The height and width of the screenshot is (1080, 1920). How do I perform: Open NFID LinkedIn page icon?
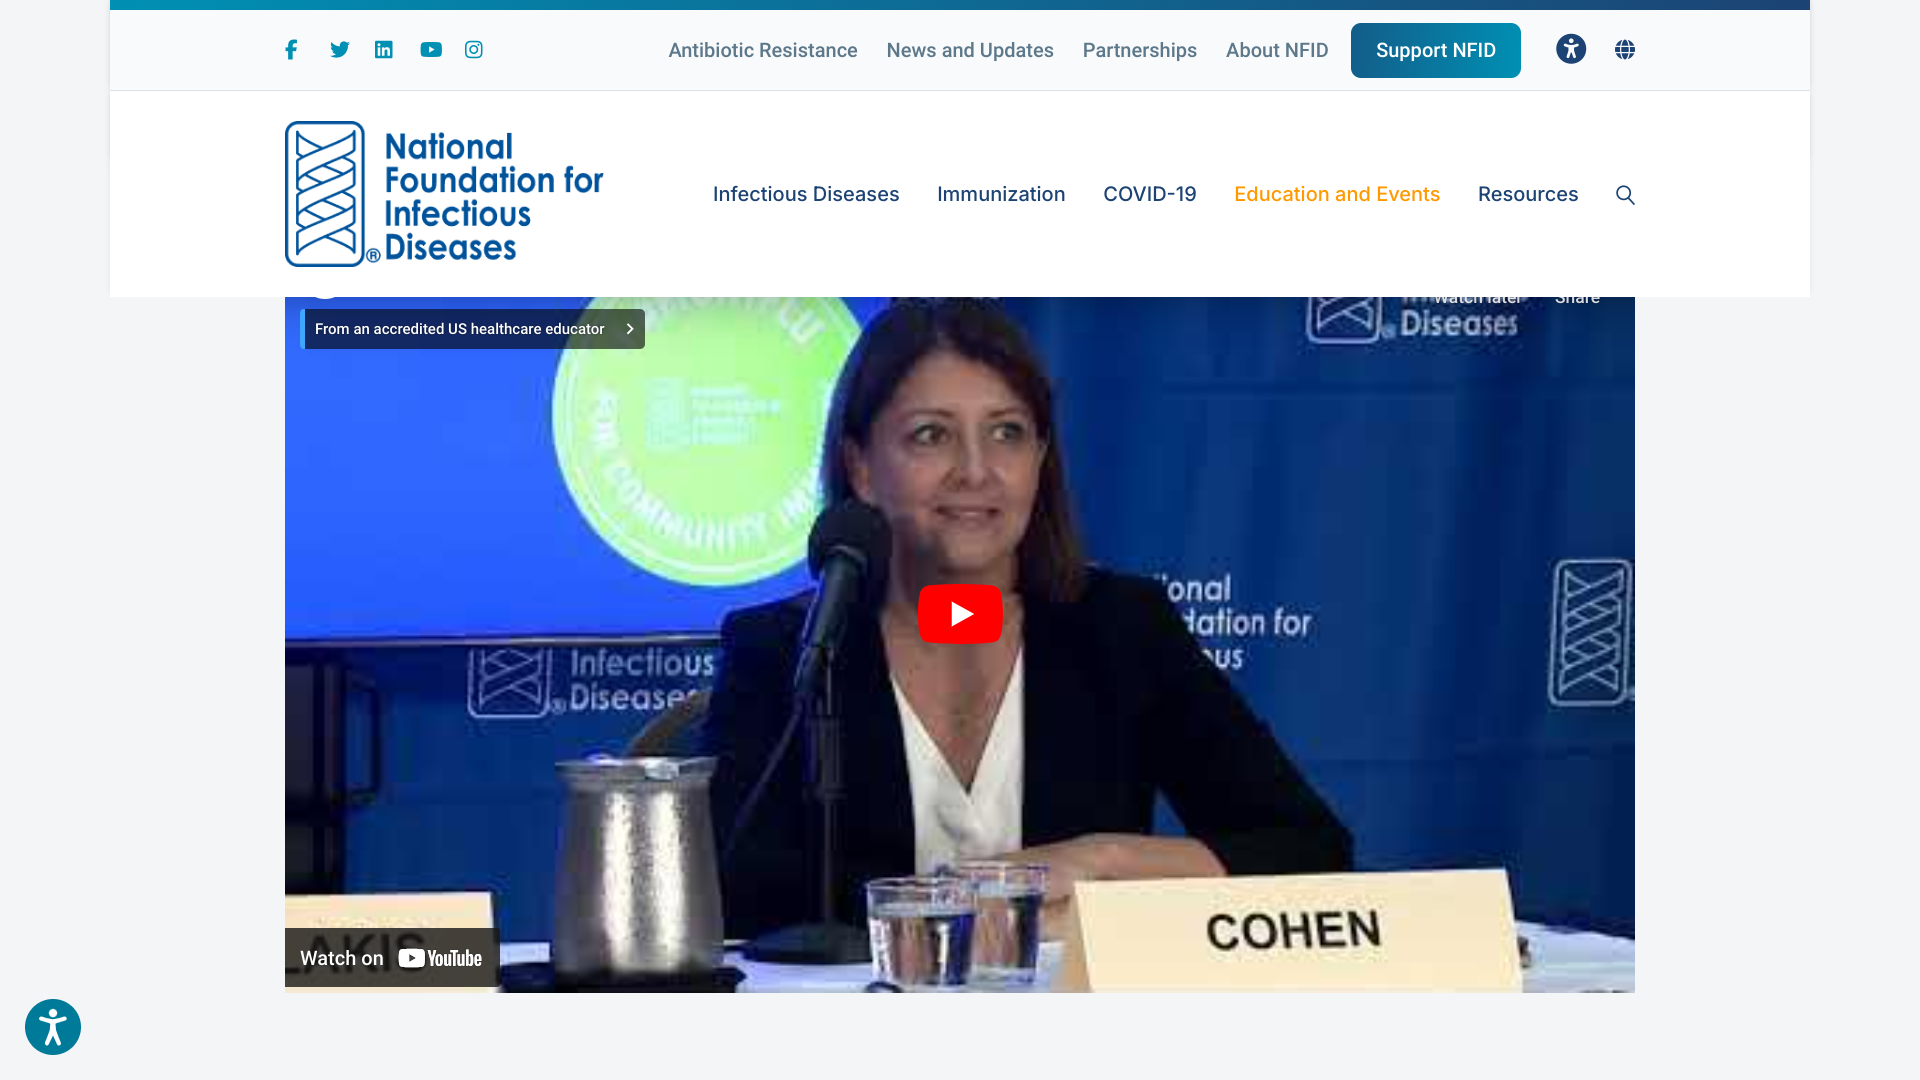(x=384, y=50)
